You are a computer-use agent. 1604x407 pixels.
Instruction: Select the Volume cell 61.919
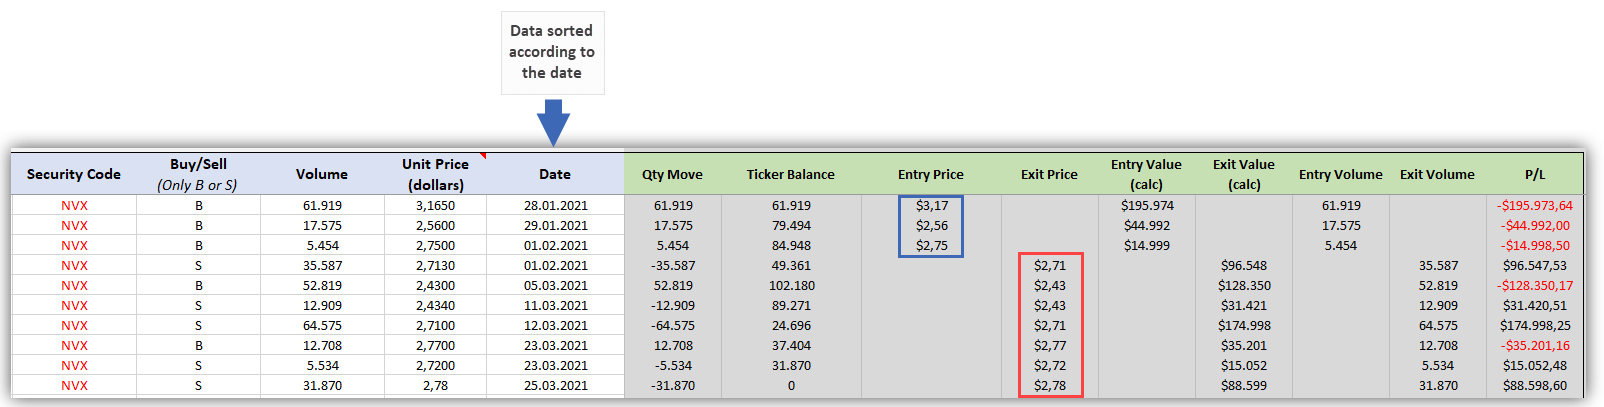point(322,206)
